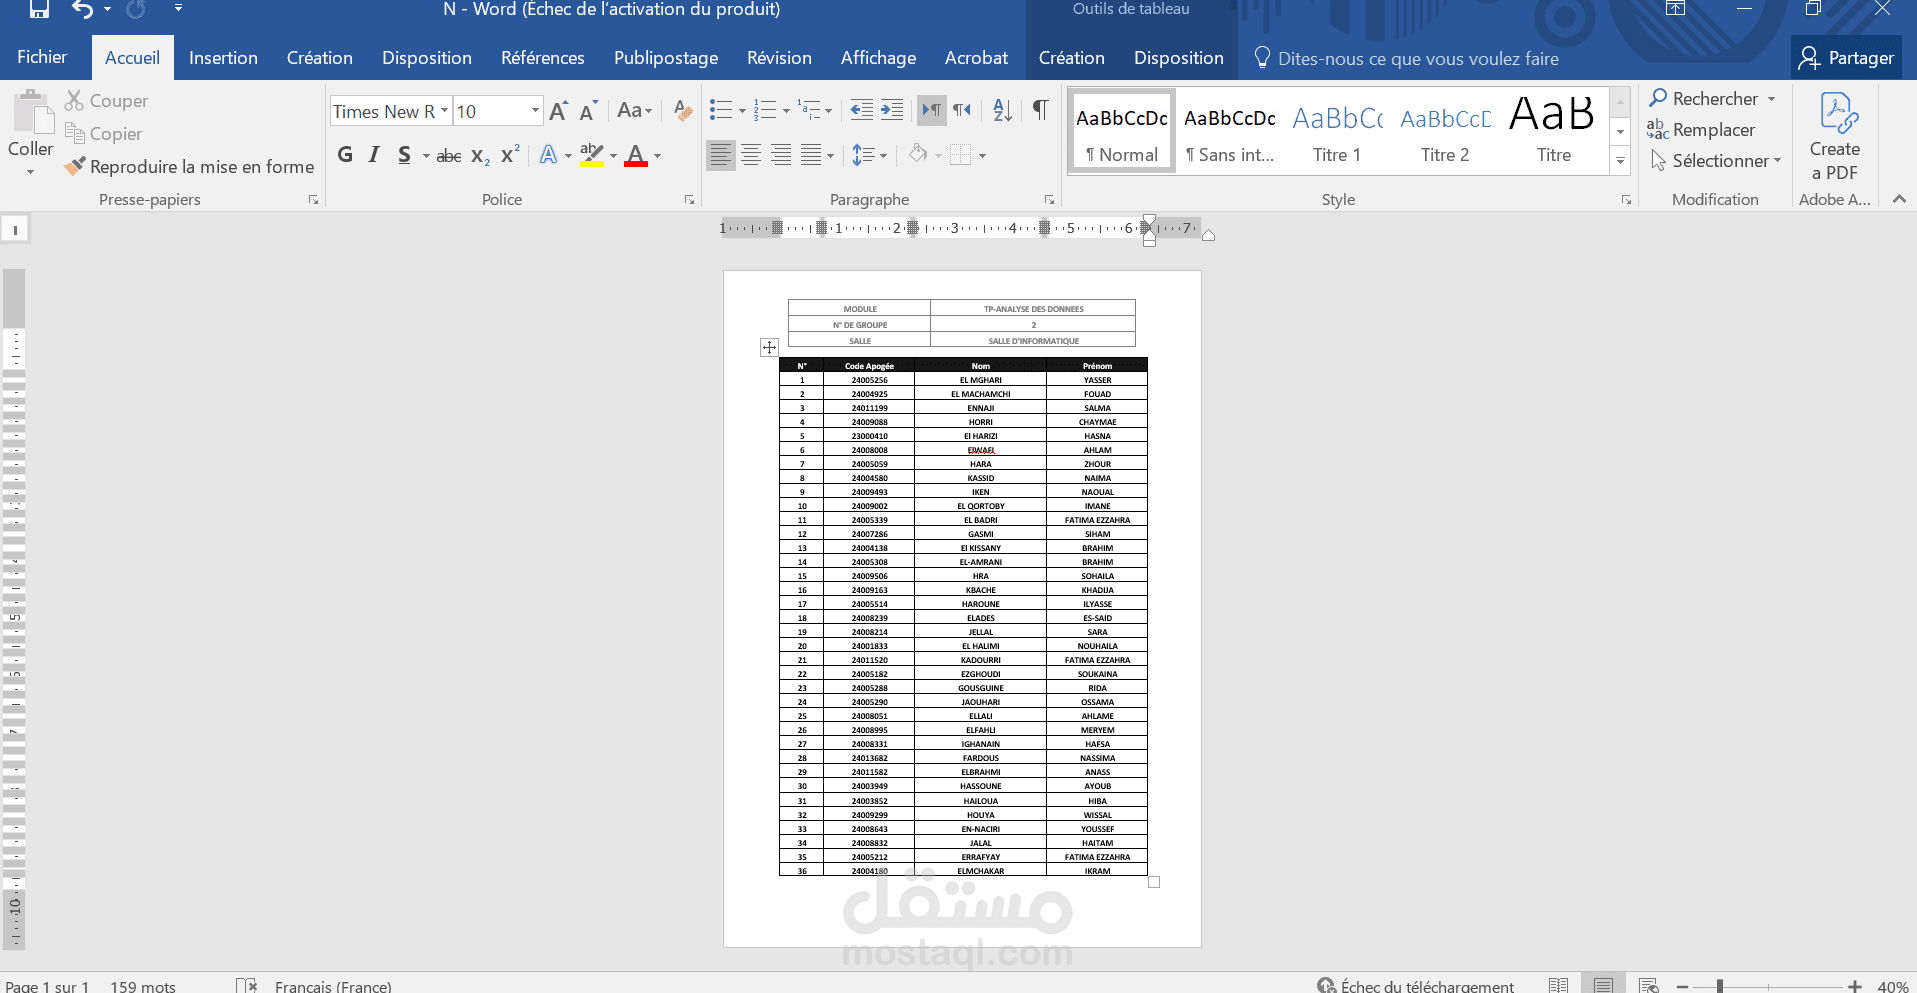Viewport: 1917px width, 993px height.
Task: Open the font size dropdown
Action: (x=534, y=111)
